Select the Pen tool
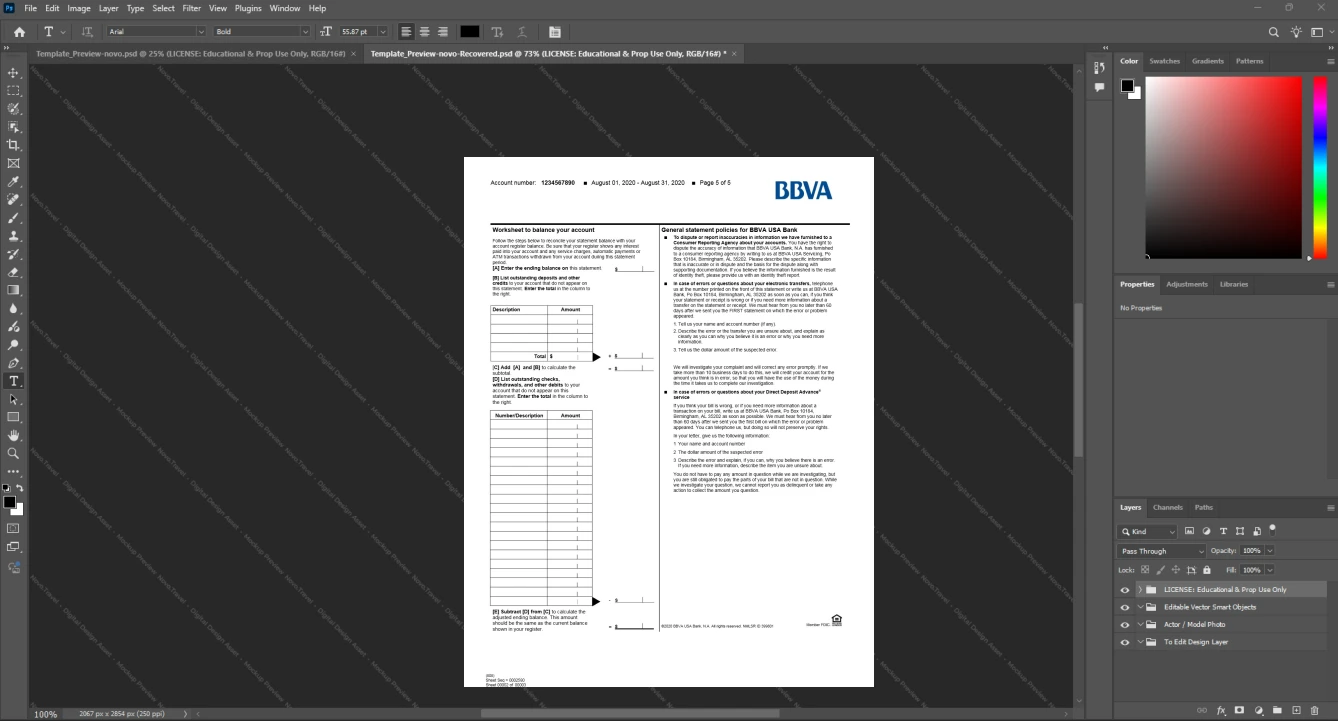1338x721 pixels. coord(14,363)
